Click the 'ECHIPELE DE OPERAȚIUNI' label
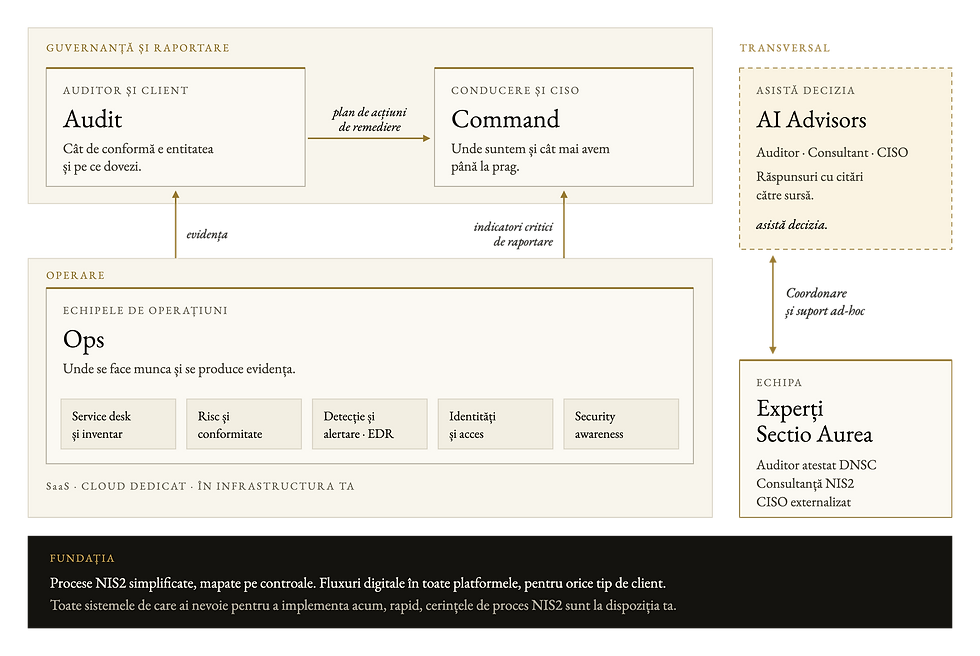Image resolution: width=980 pixels, height=656 pixels. (x=145, y=311)
